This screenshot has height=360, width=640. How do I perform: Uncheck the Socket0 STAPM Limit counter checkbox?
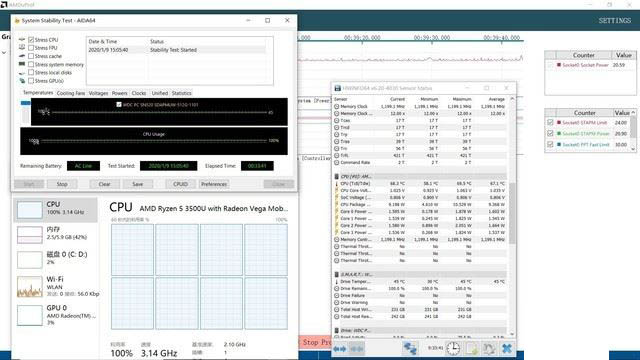(550, 122)
